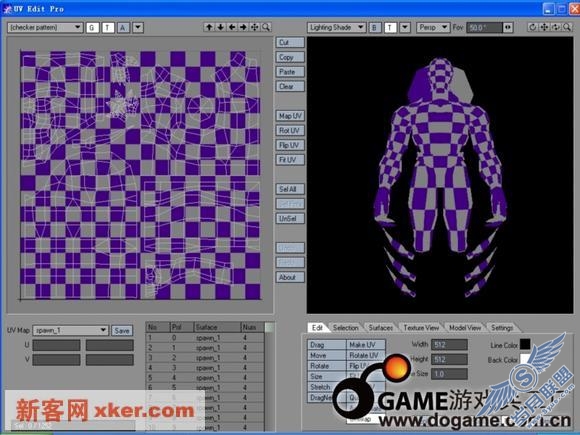Click the up arrow in UV view toolbar
Image resolution: width=580 pixels, height=435 pixels.
(209, 27)
